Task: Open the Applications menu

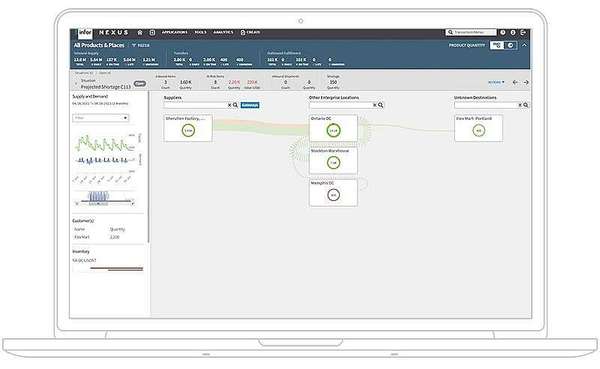Action: 174,33
